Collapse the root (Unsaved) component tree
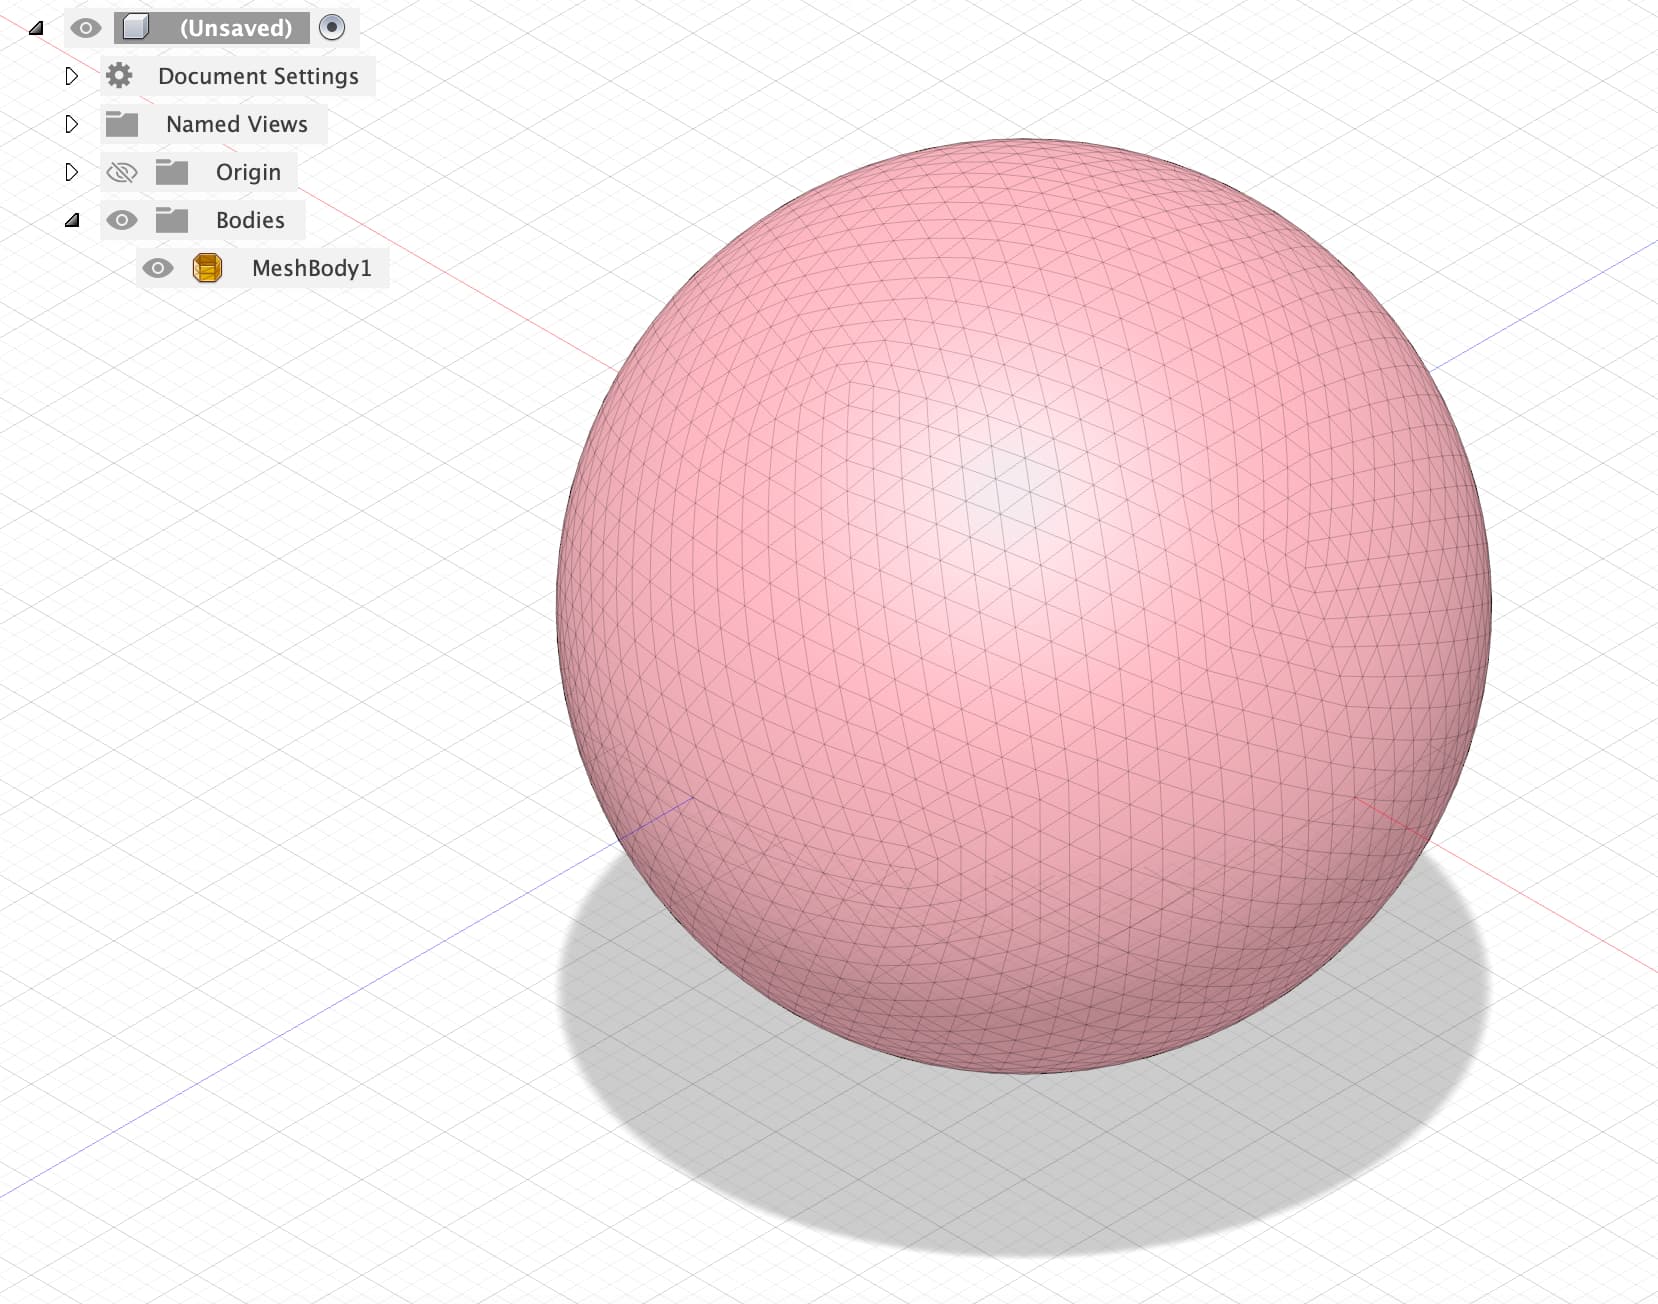Image resolution: width=1658 pixels, height=1304 pixels. [x=36, y=28]
